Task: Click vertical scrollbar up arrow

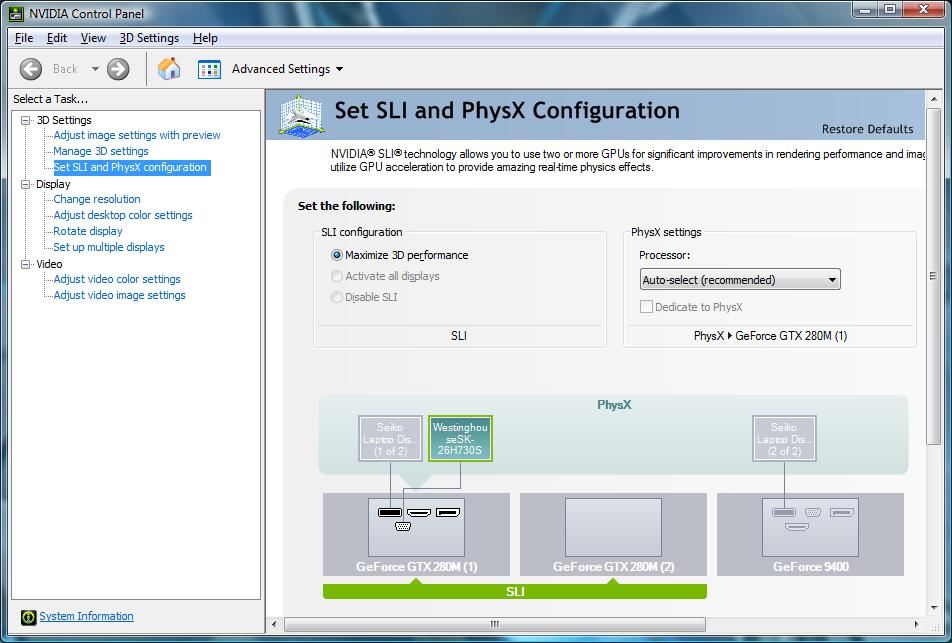Action: (933, 99)
